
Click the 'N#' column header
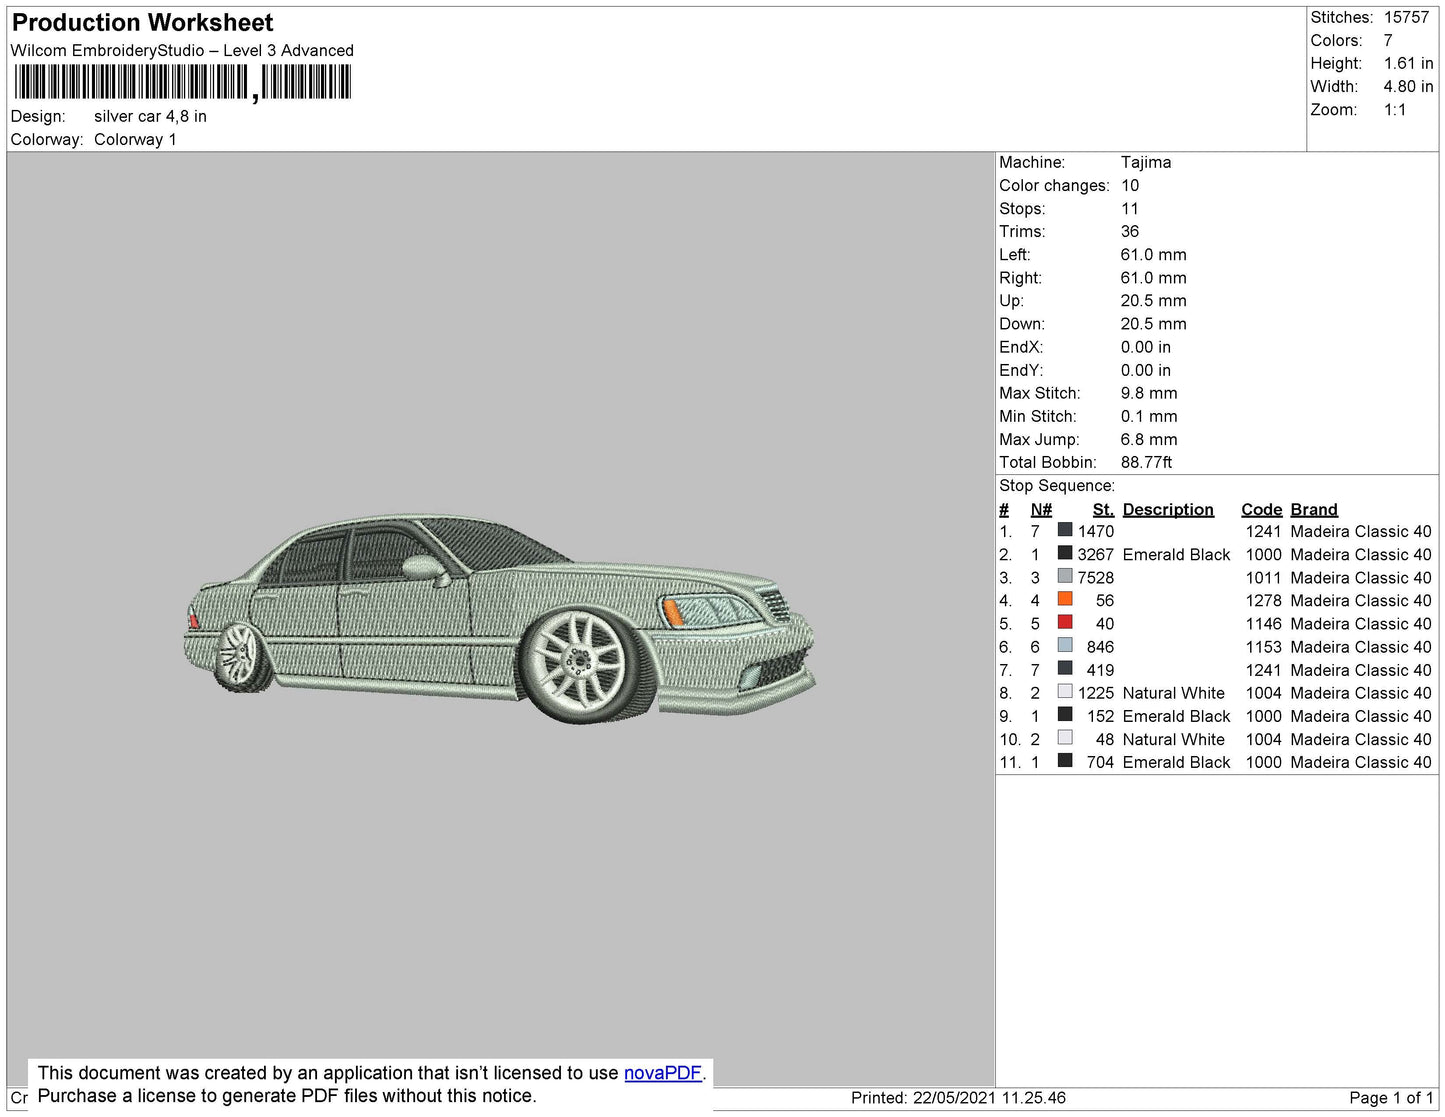coord(1041,509)
